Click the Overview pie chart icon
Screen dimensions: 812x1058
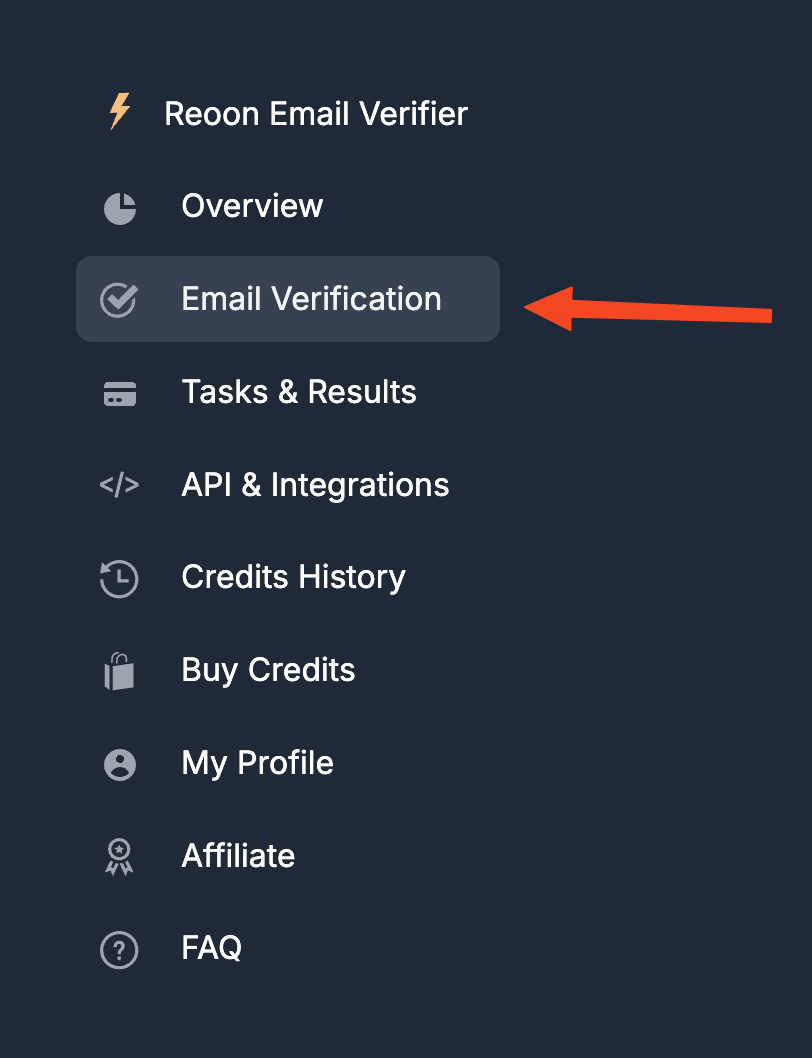(119, 208)
